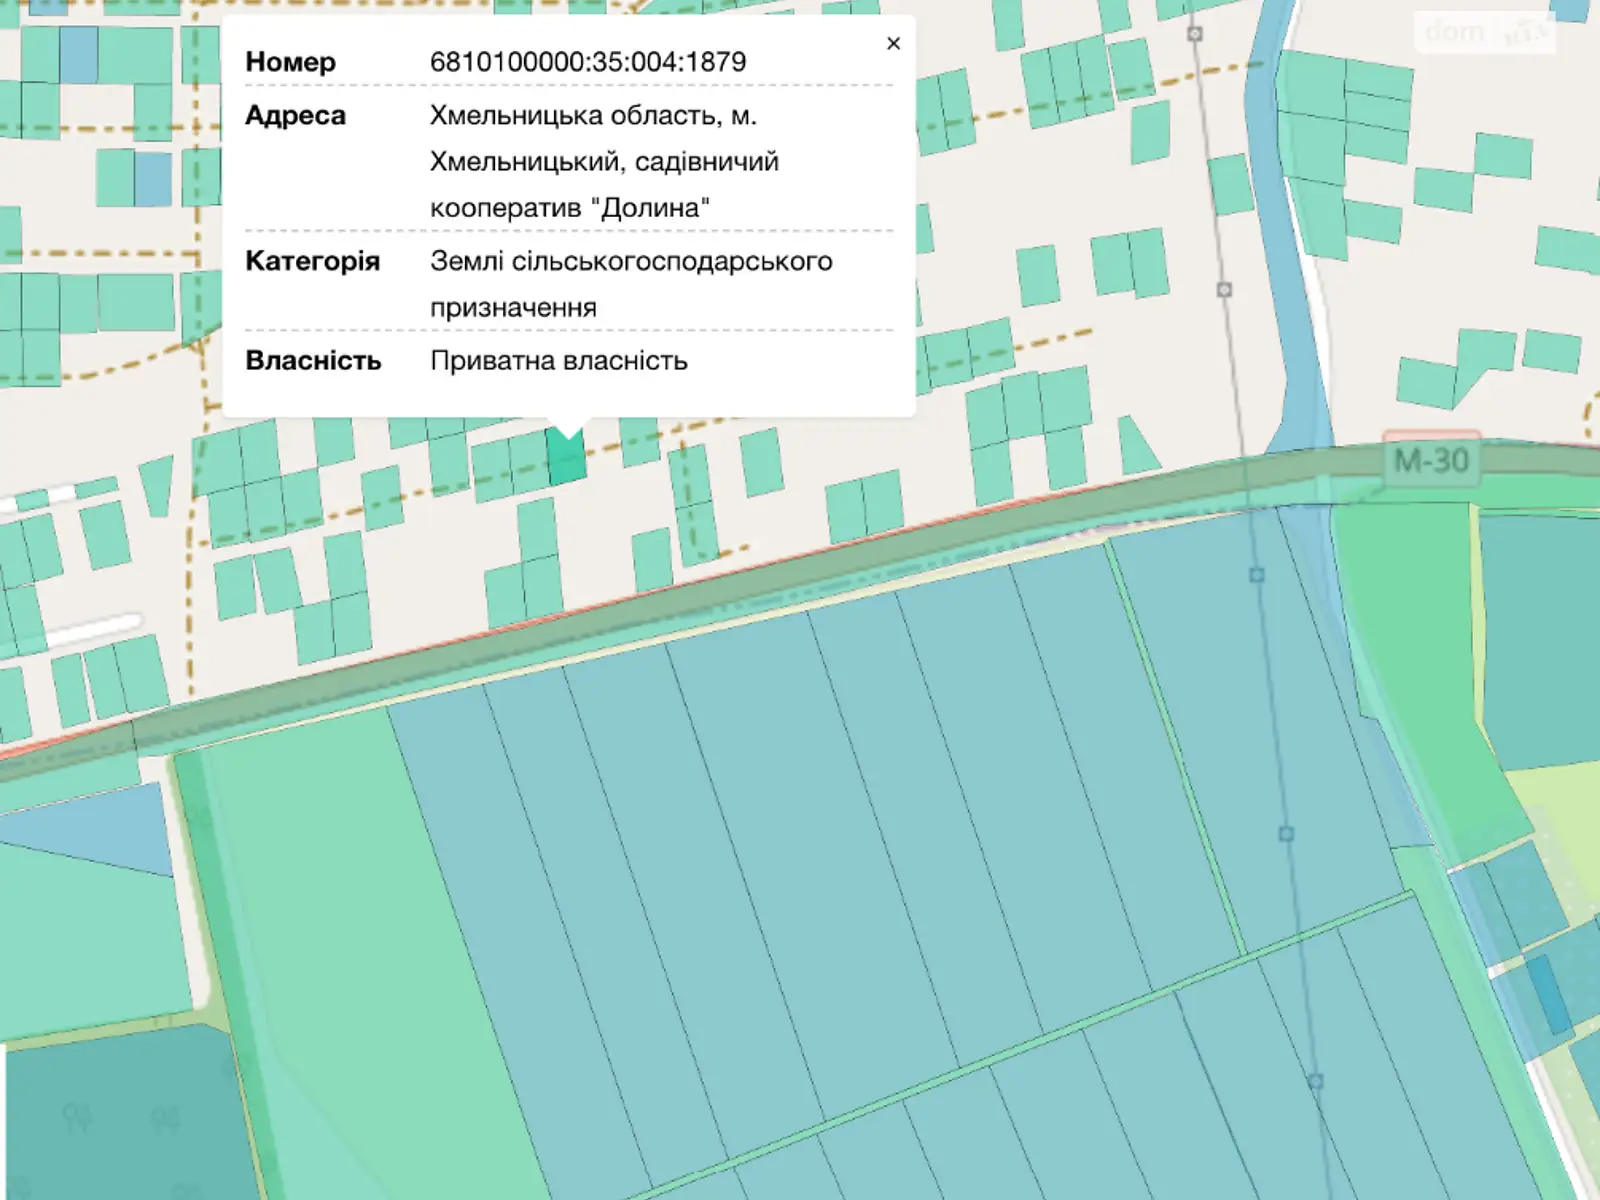
Task: Click the Категорія field label
Action: click(x=312, y=262)
